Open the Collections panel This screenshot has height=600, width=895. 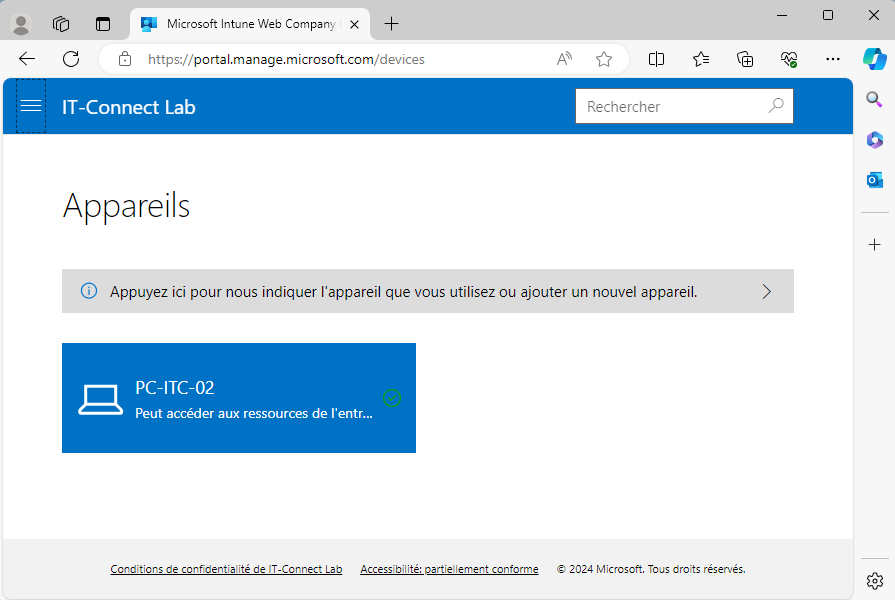[x=744, y=59]
